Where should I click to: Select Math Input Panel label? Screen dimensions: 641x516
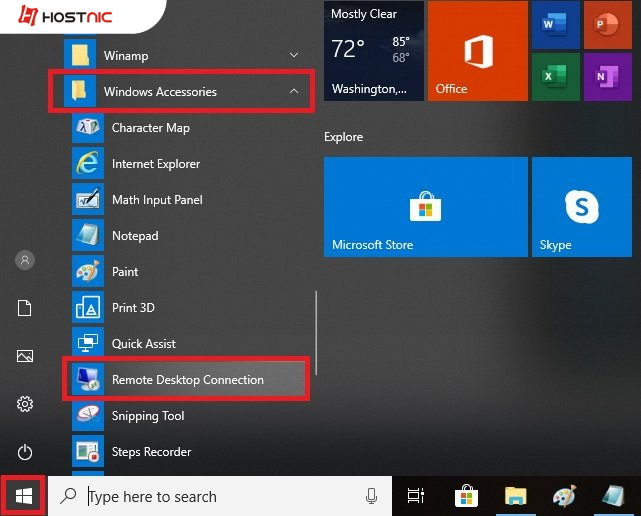tap(157, 200)
